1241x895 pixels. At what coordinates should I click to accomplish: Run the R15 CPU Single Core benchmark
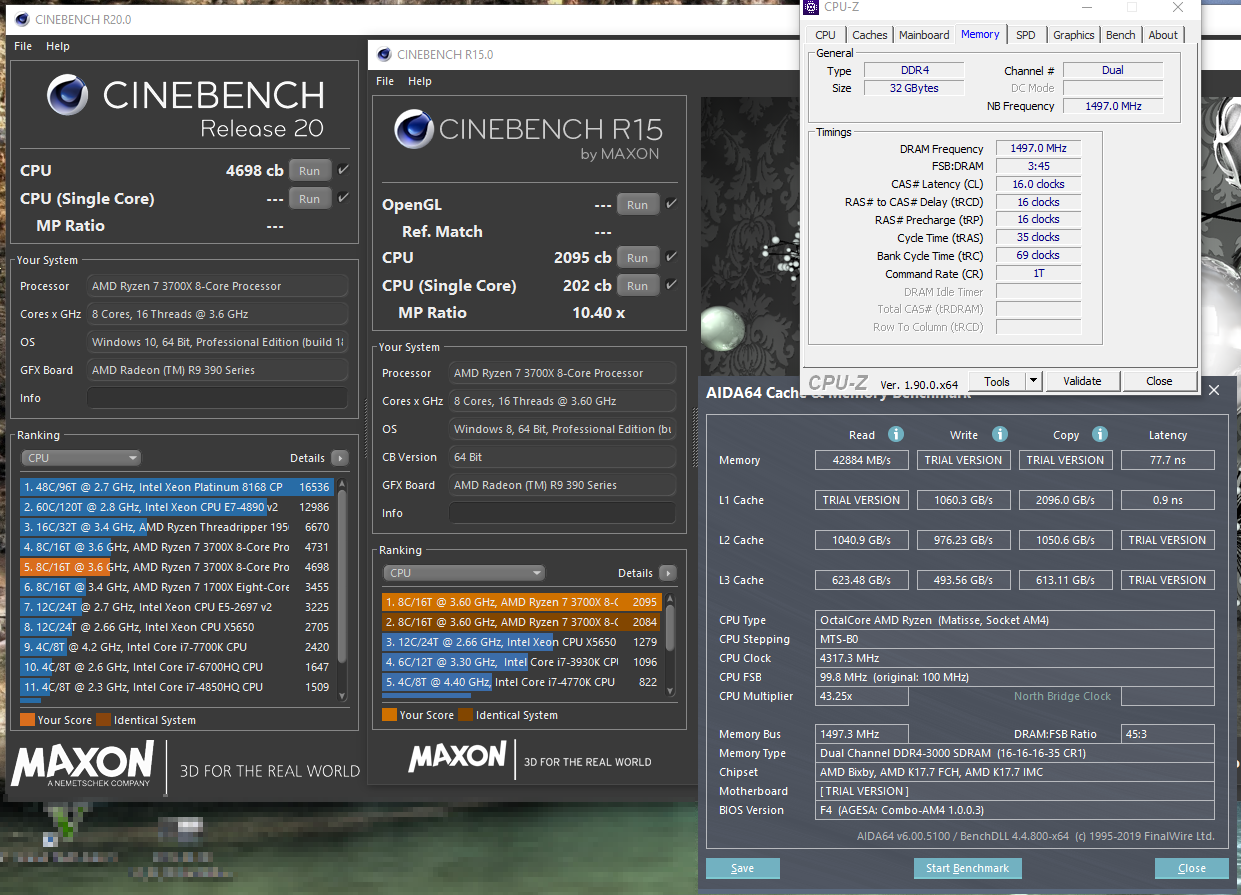pos(638,285)
